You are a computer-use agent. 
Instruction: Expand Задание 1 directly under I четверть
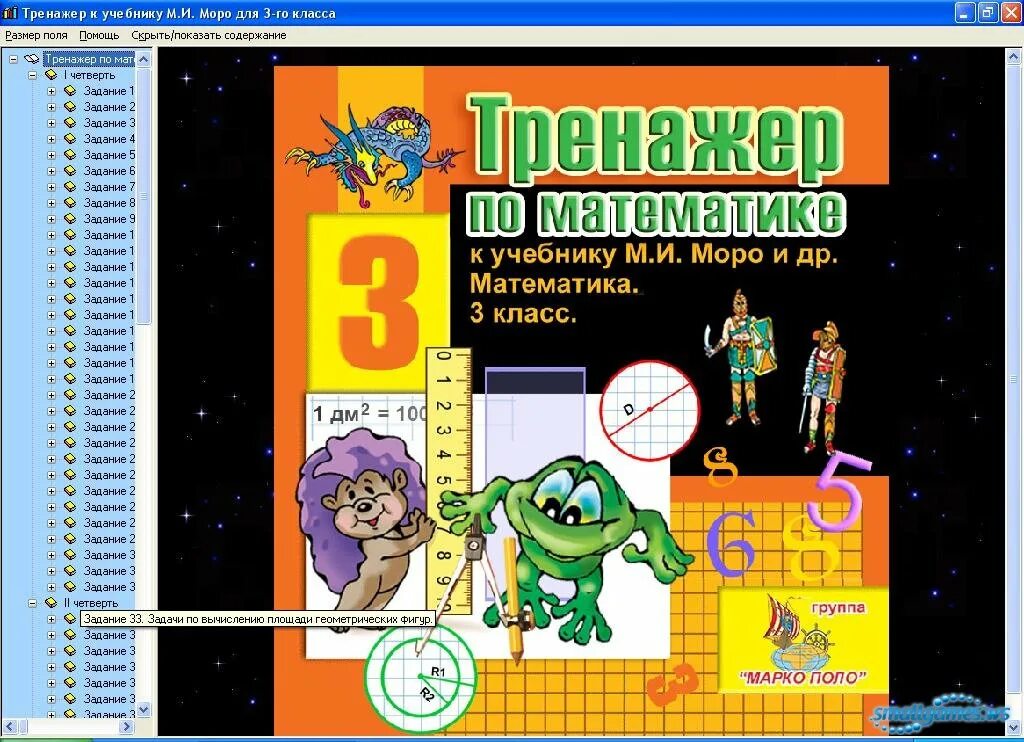52,91
